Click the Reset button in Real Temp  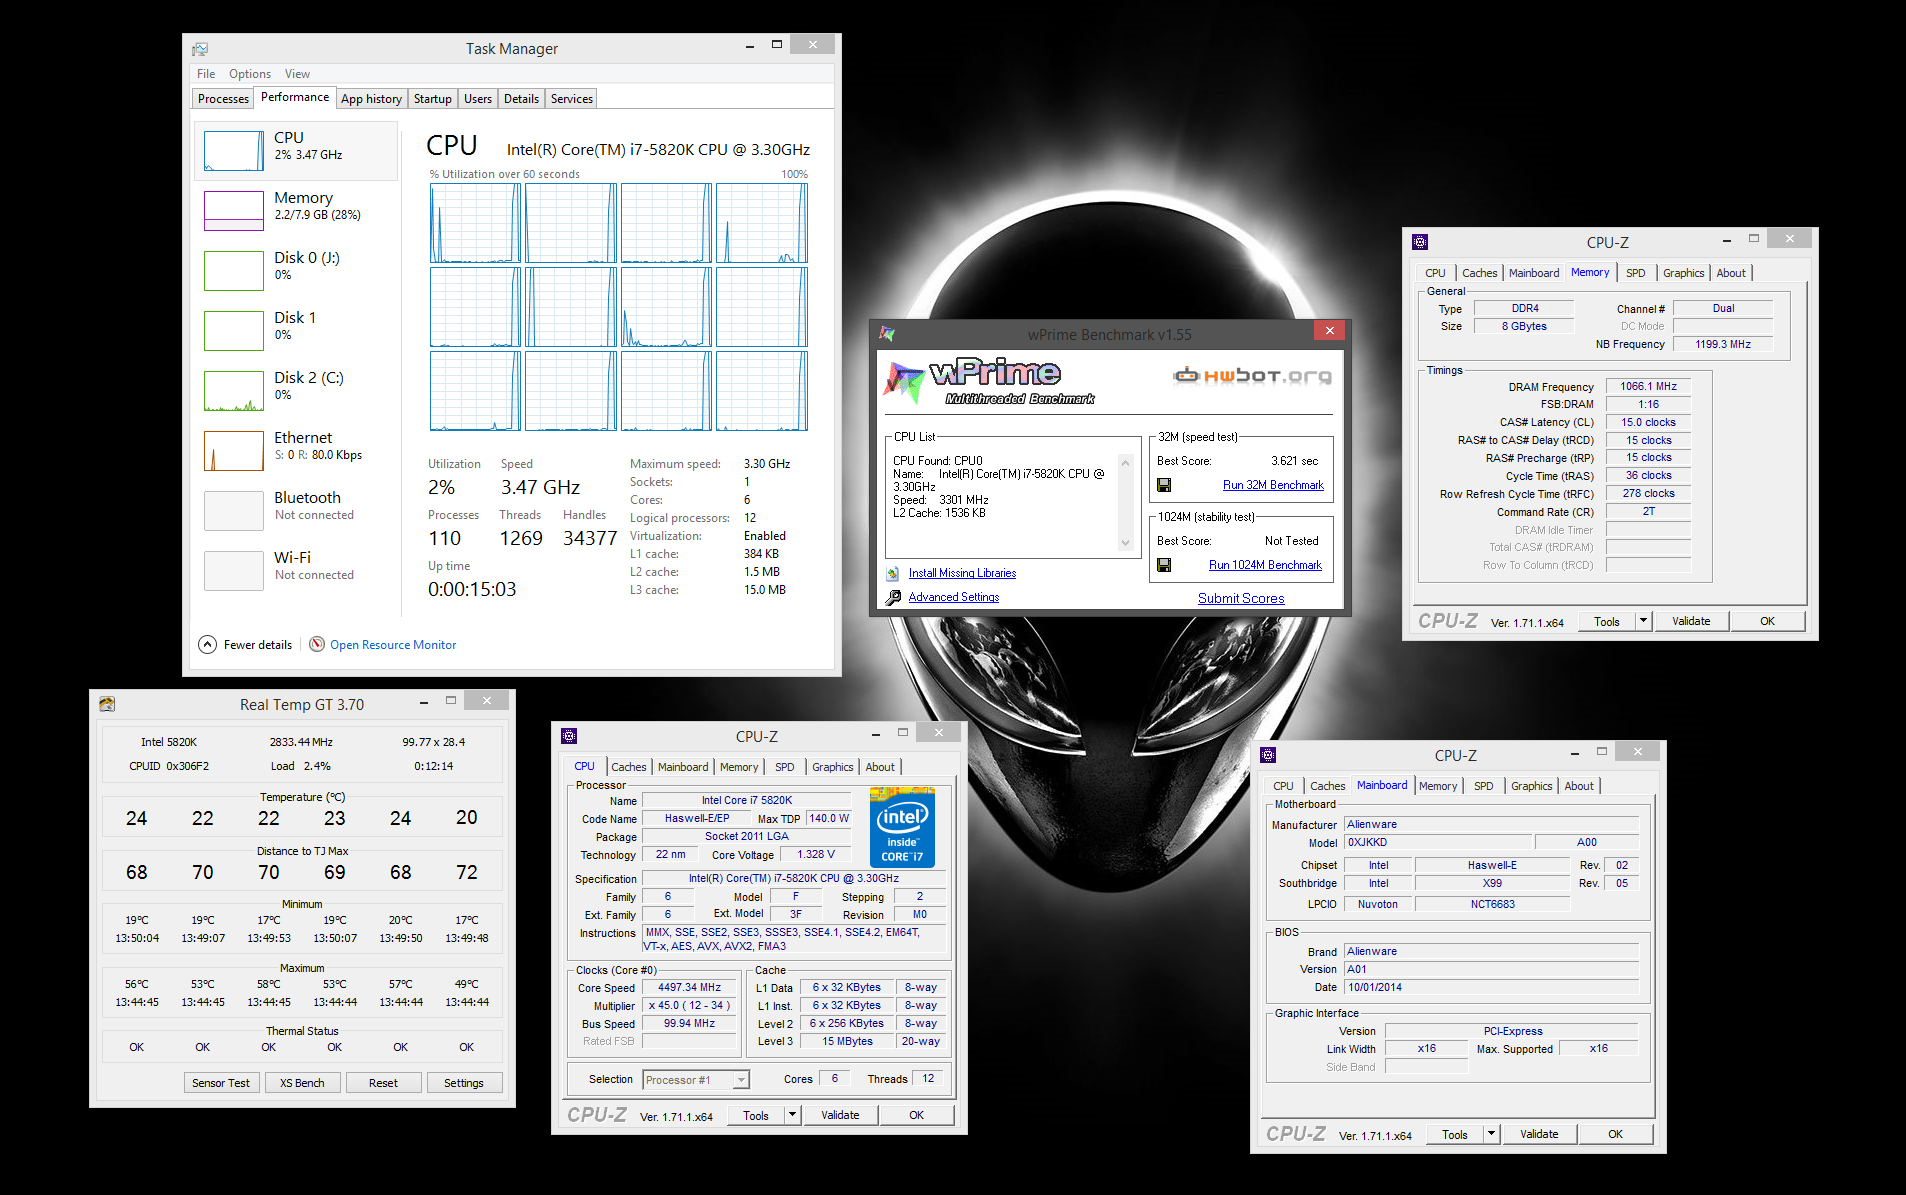point(383,1083)
